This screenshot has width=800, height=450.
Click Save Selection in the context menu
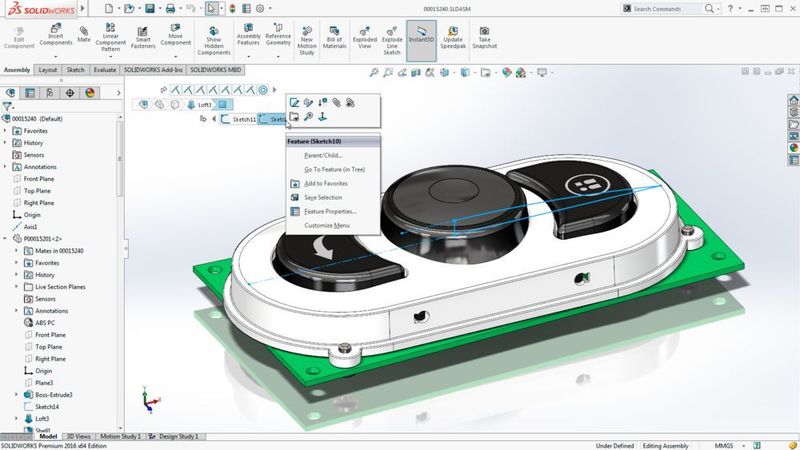point(333,197)
